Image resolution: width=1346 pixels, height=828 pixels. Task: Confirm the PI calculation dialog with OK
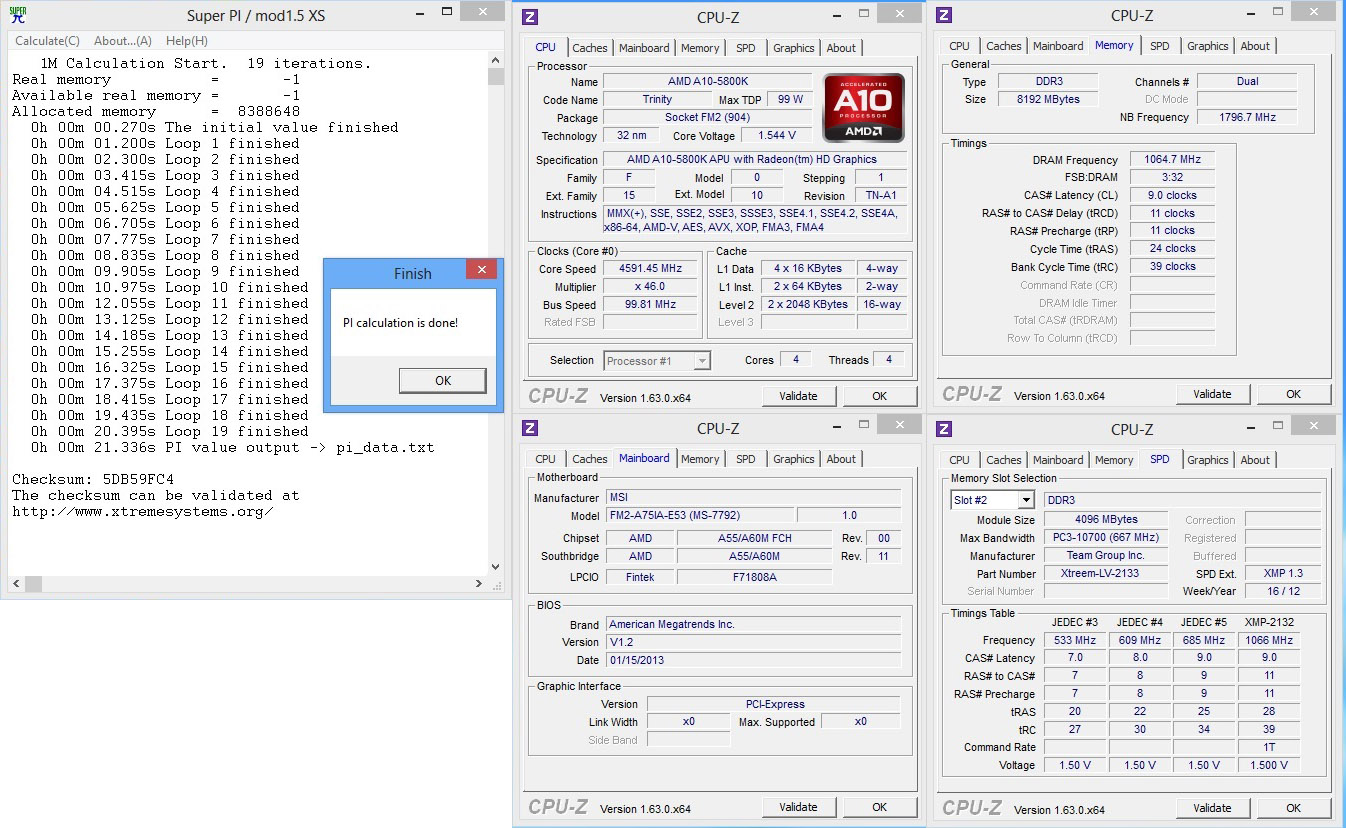[x=443, y=380]
